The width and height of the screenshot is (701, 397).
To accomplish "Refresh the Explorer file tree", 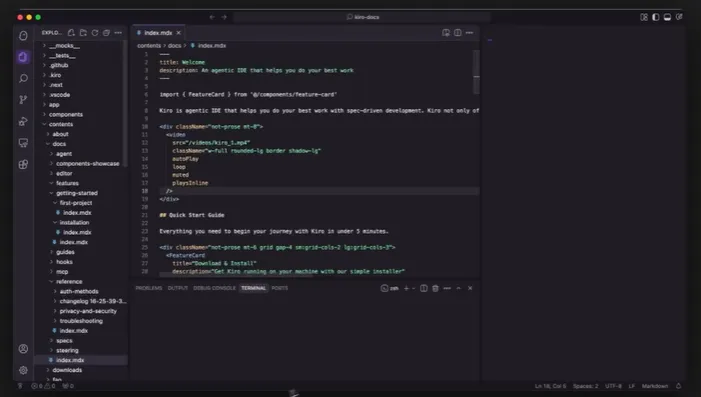I will 95,33.
